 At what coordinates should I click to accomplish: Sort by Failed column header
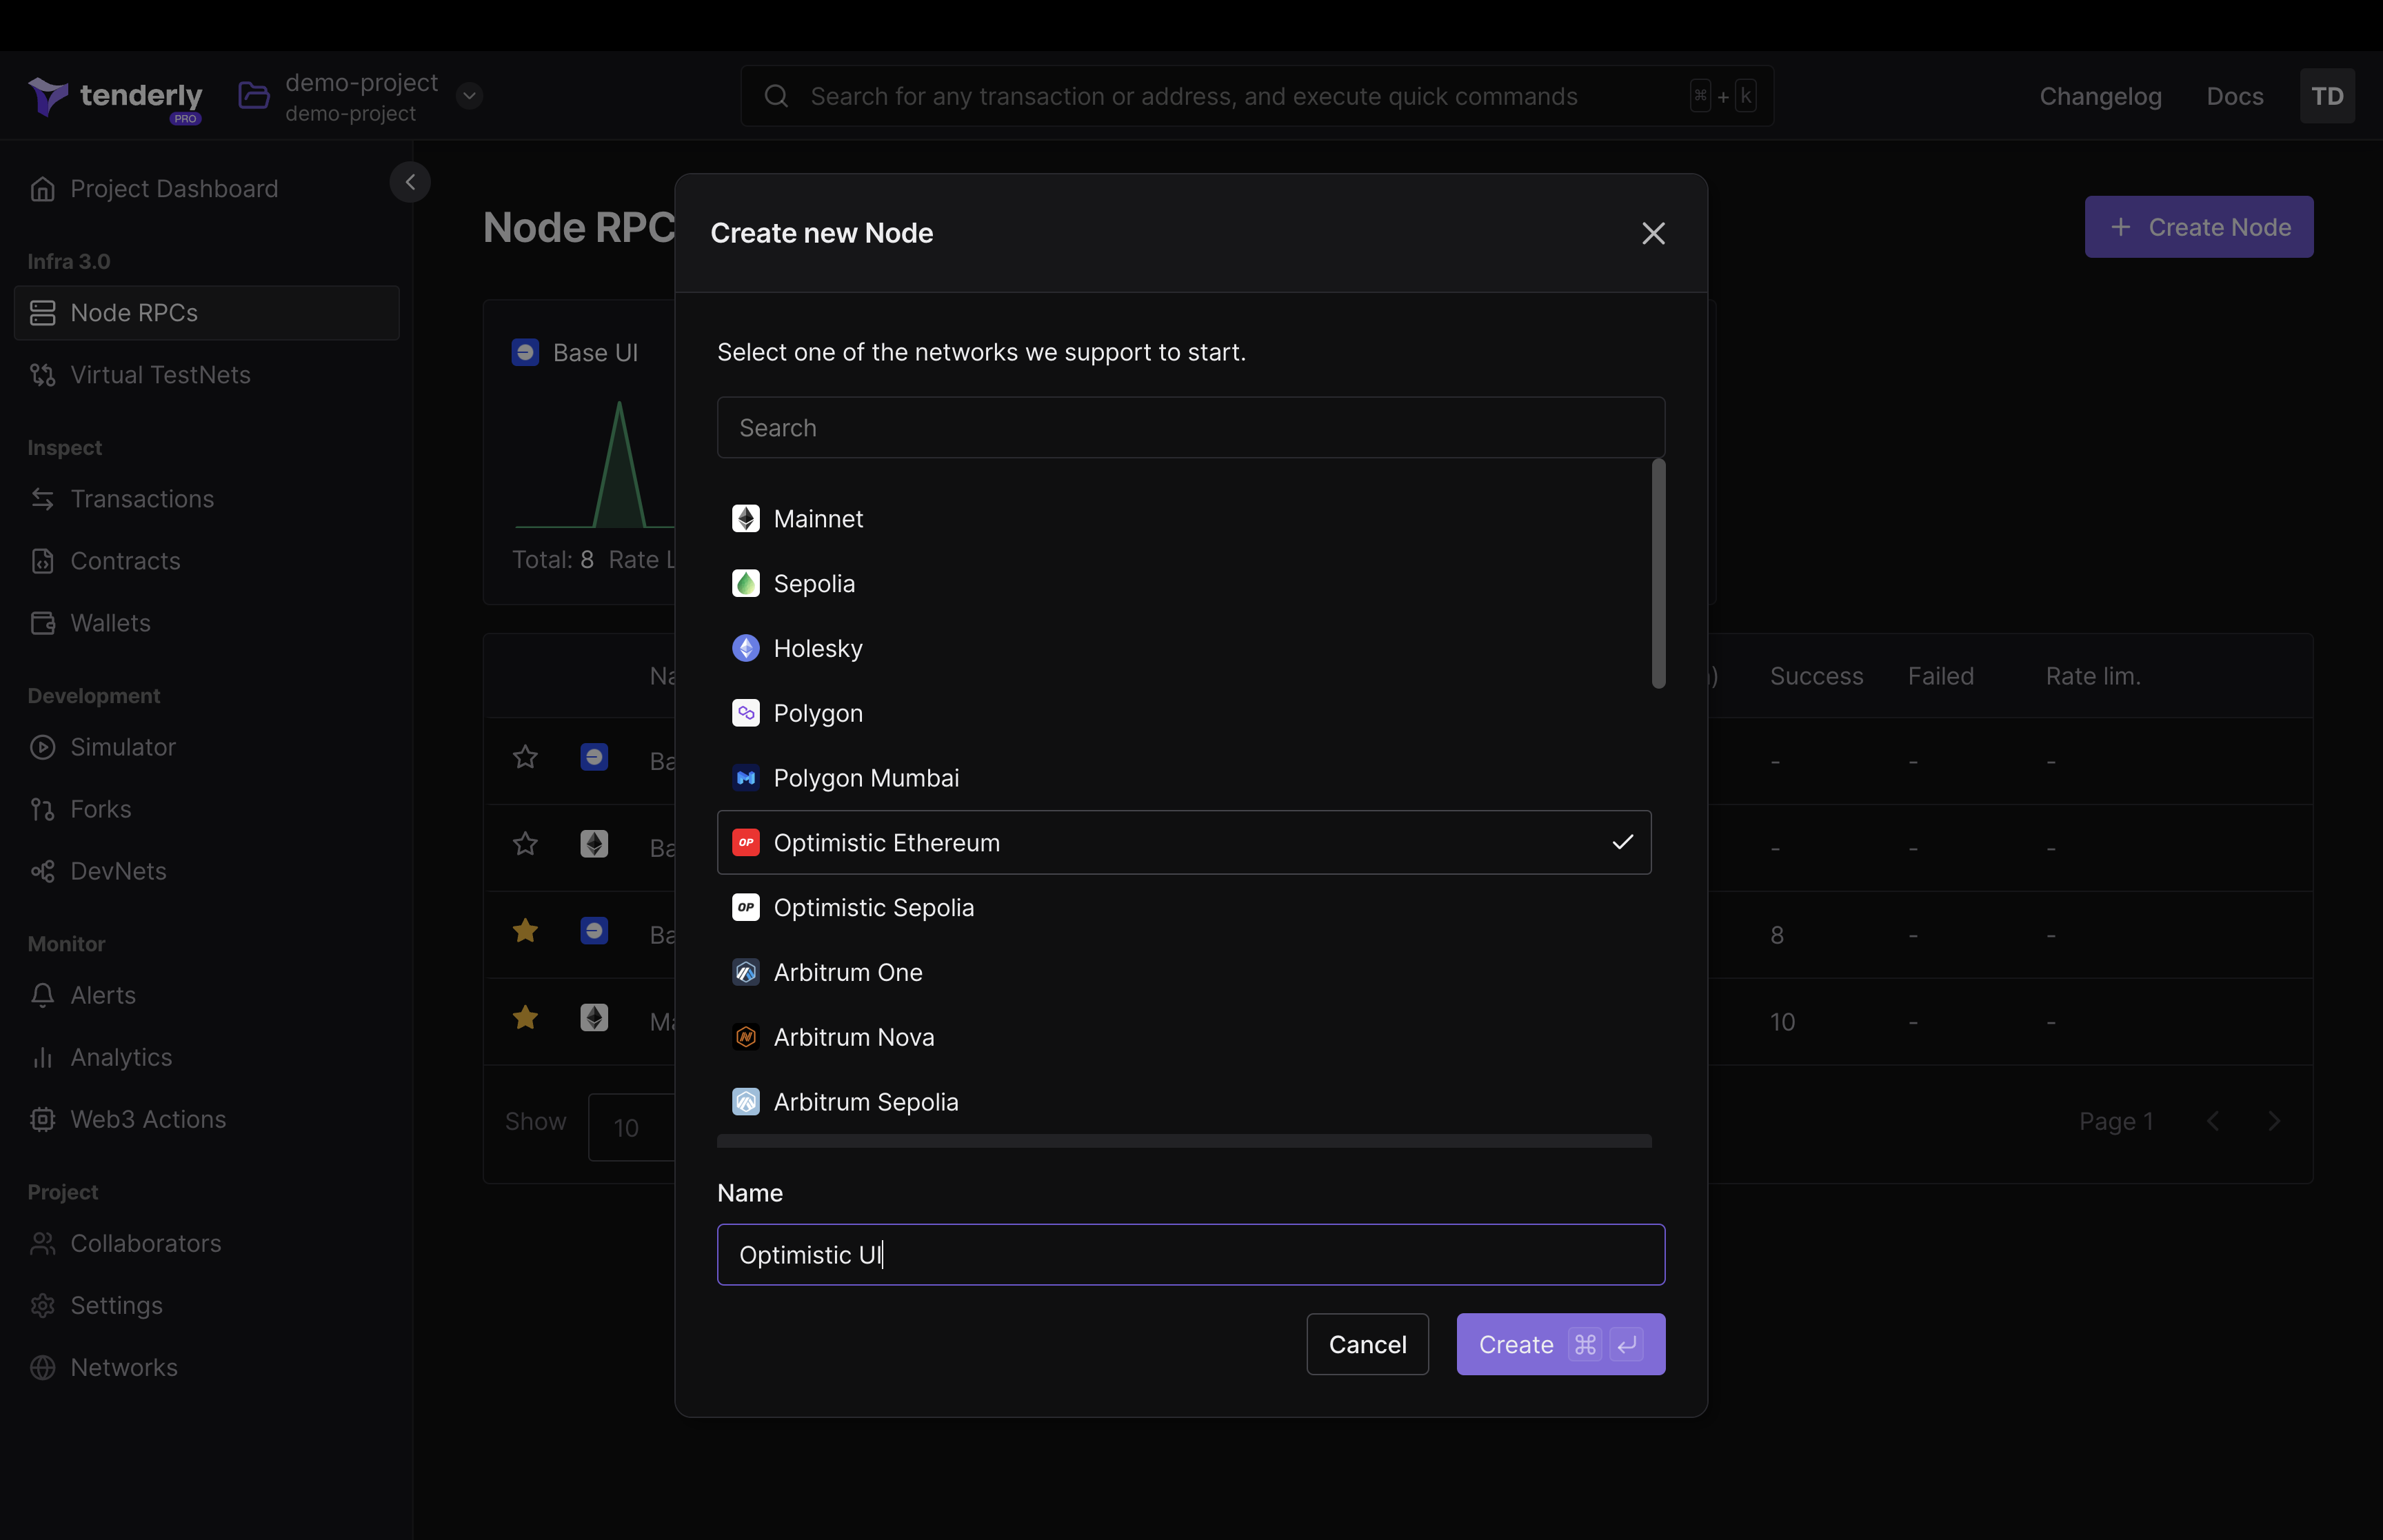tap(1940, 676)
